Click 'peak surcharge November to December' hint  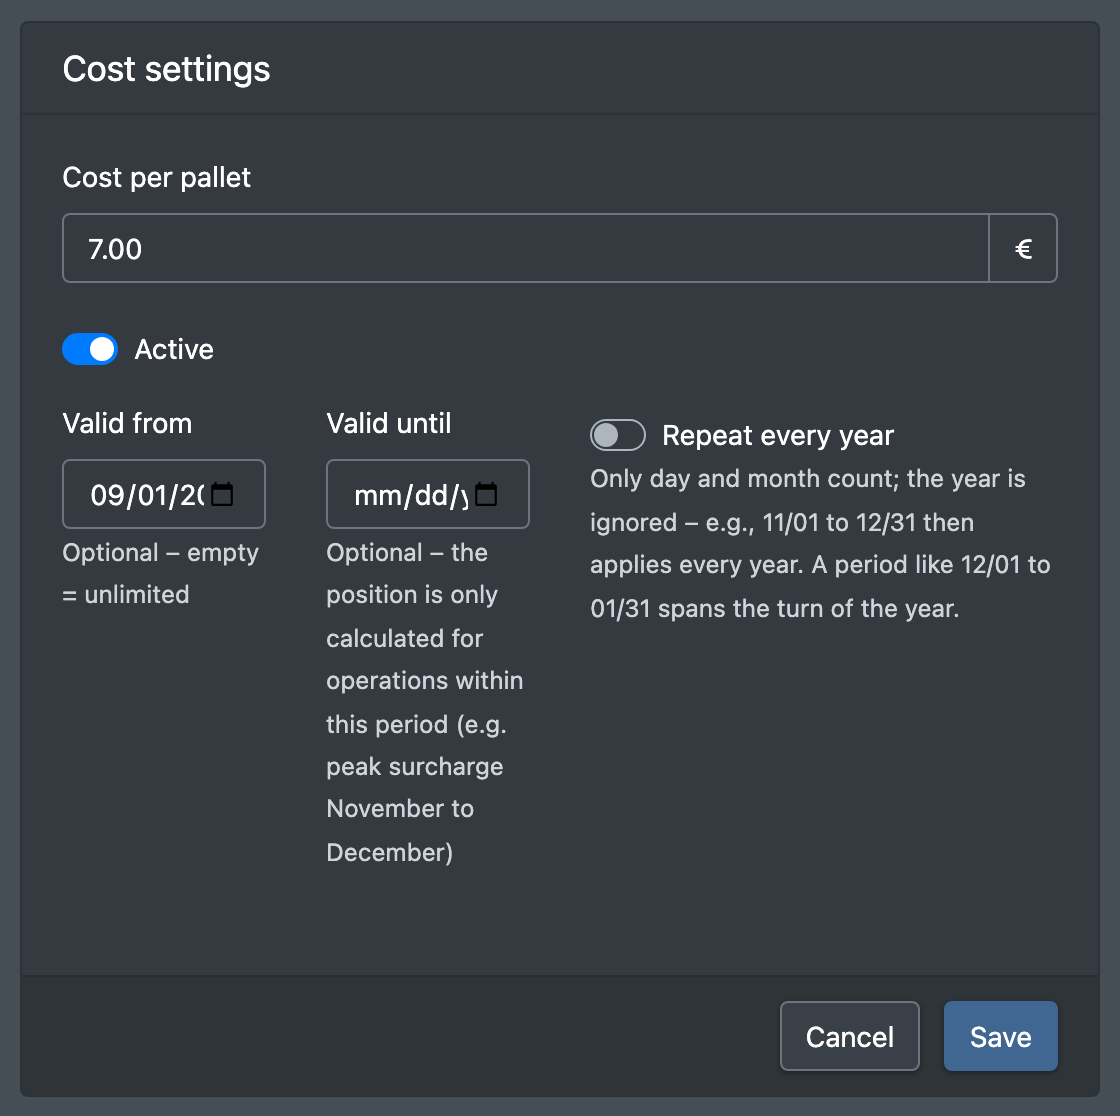point(414,809)
